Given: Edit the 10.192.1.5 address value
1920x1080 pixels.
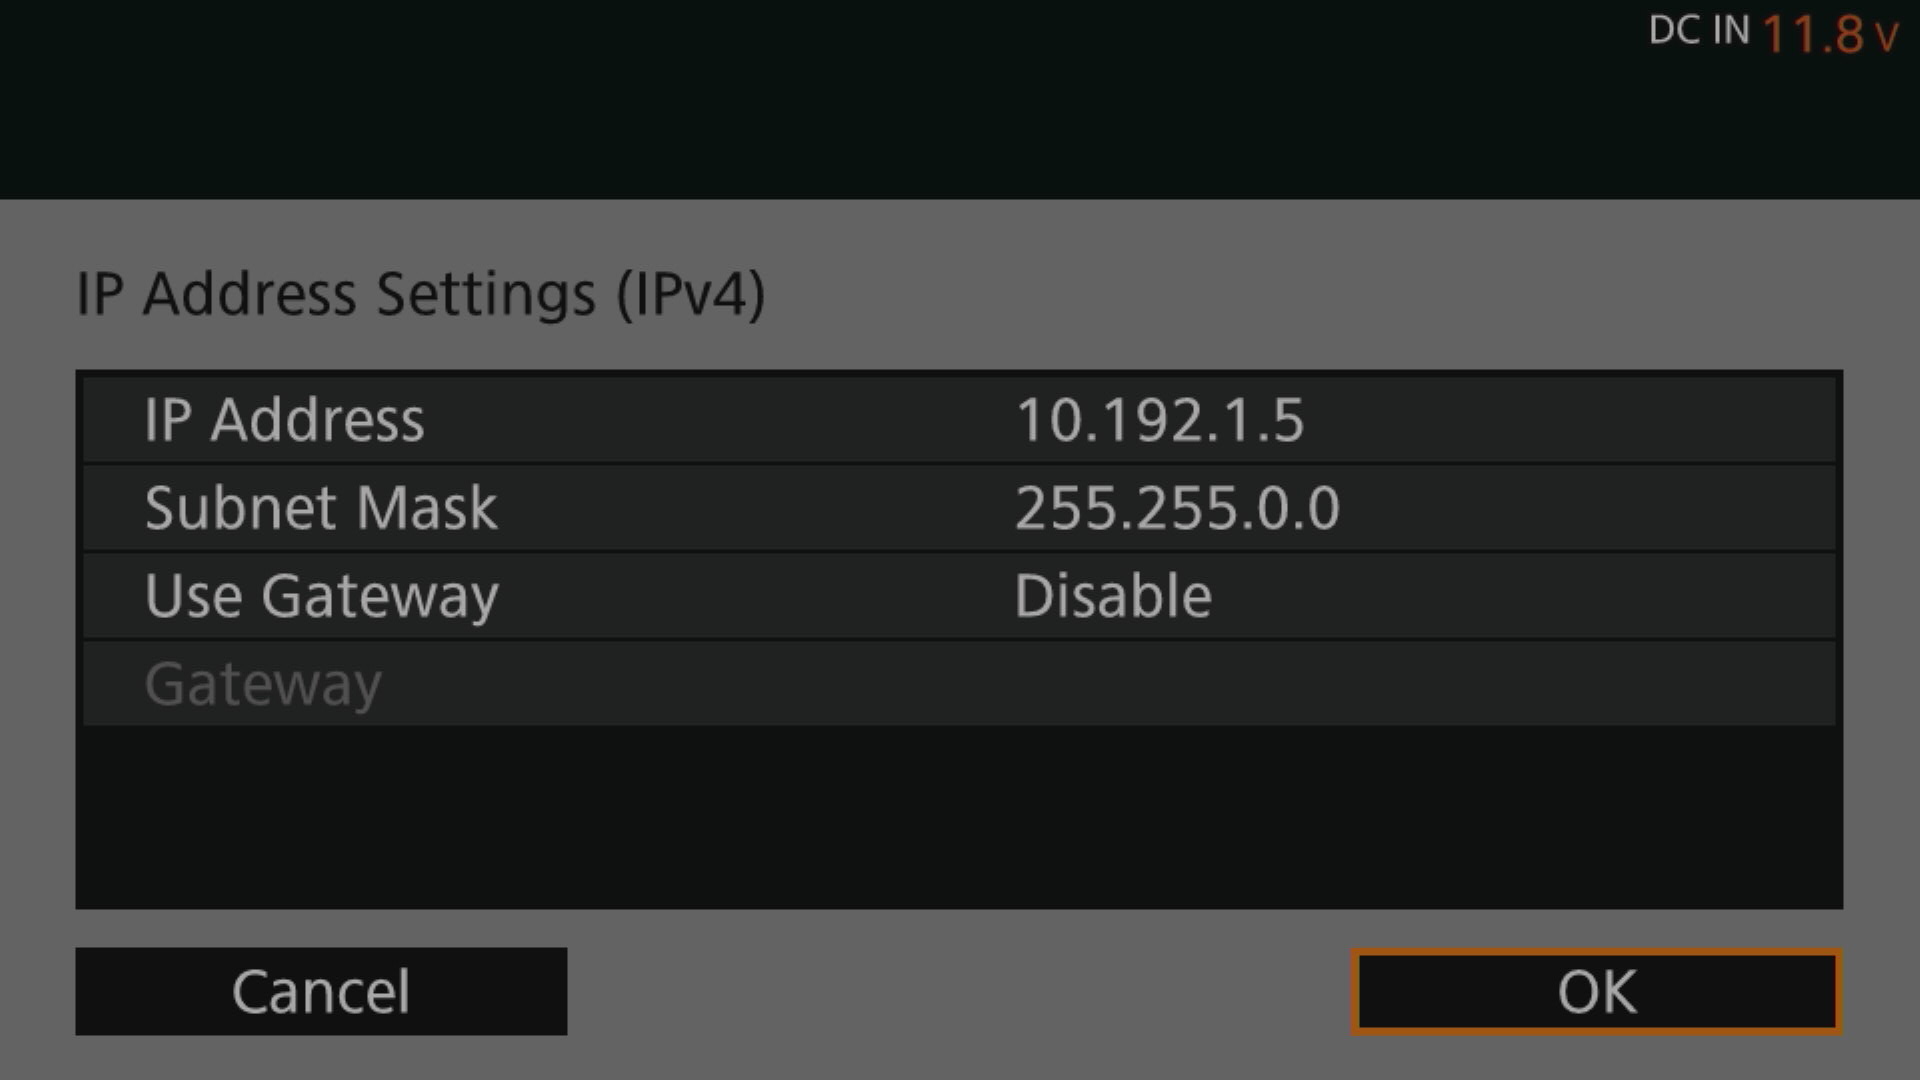Looking at the screenshot, I should coord(1159,420).
